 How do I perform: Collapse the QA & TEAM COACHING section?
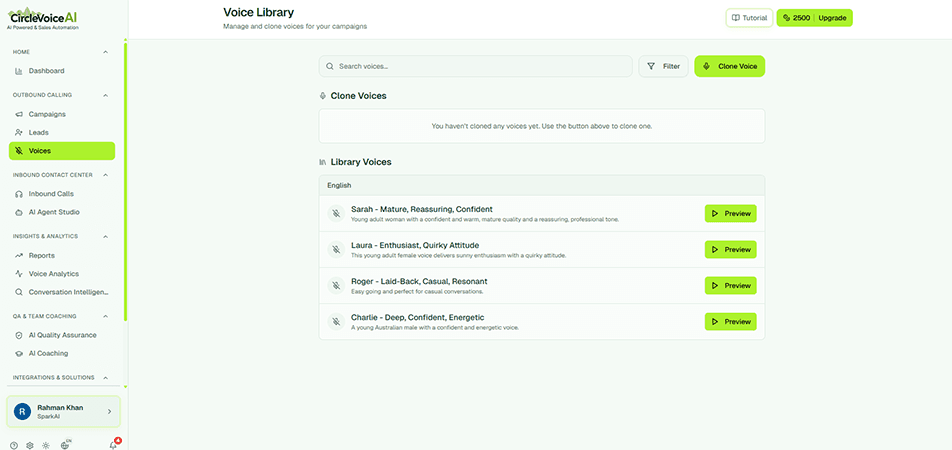(106, 316)
